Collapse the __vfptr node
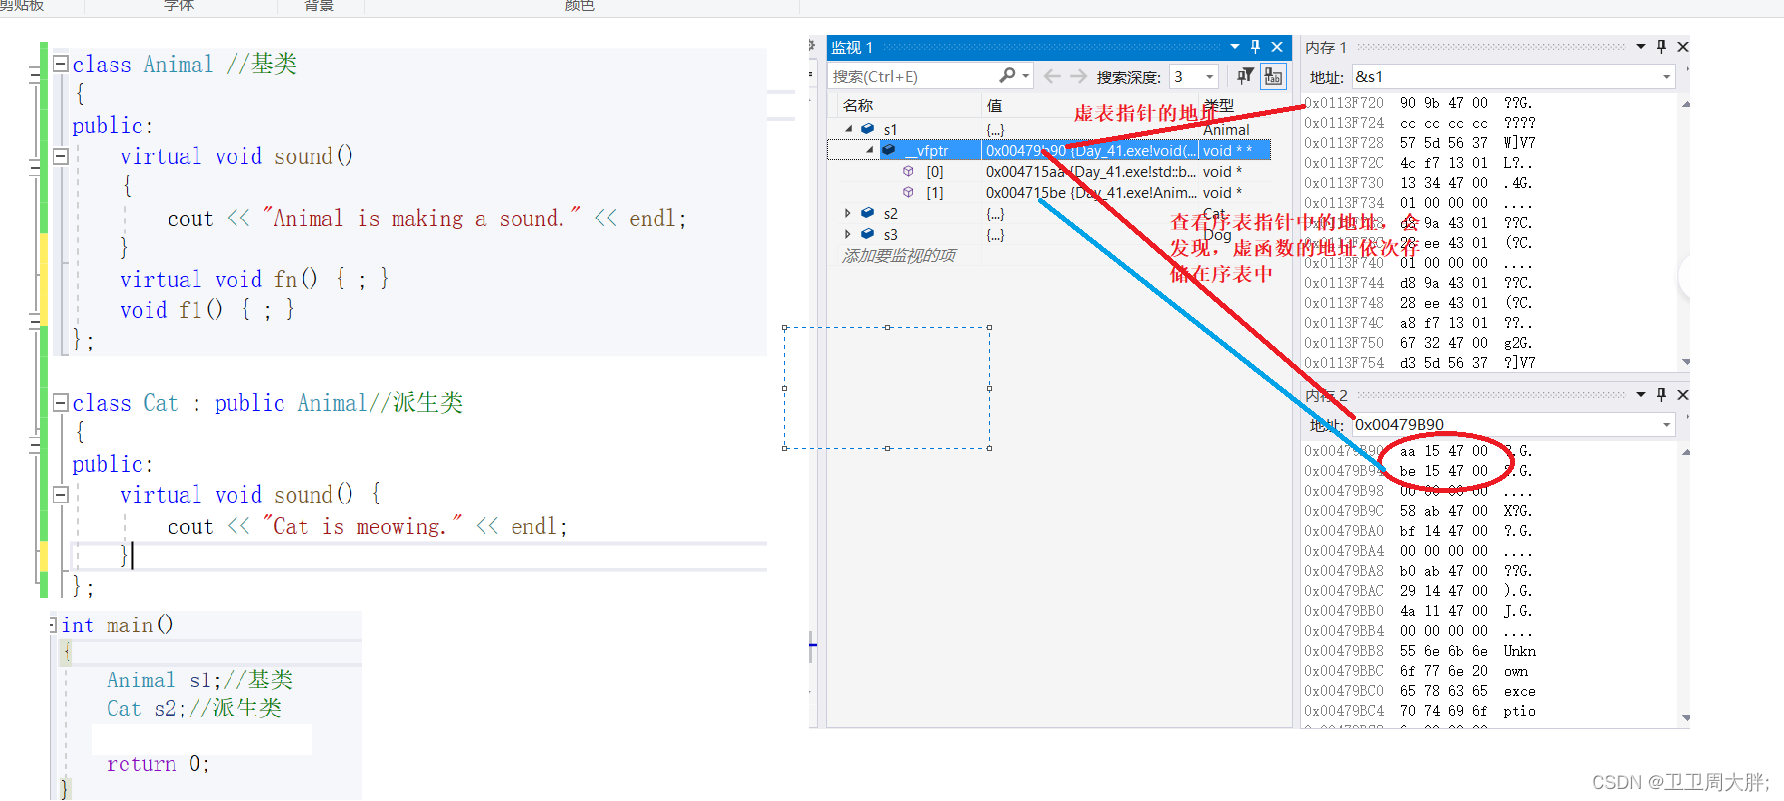Screen dimensions: 1784x801 (870, 150)
